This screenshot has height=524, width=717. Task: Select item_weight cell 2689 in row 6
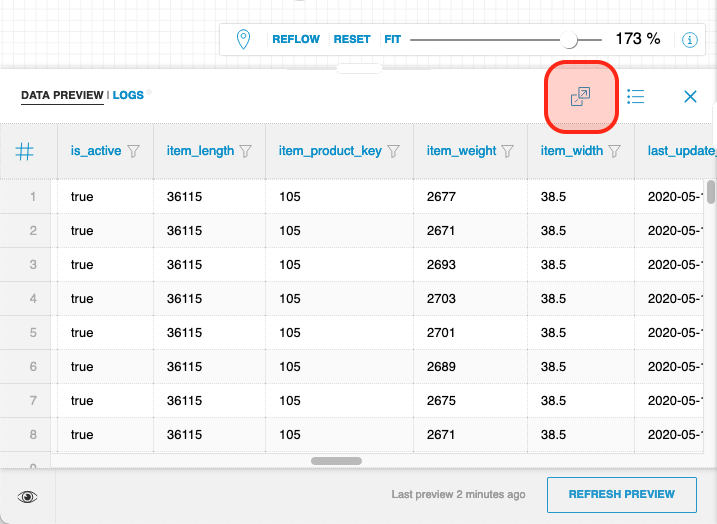pos(441,367)
